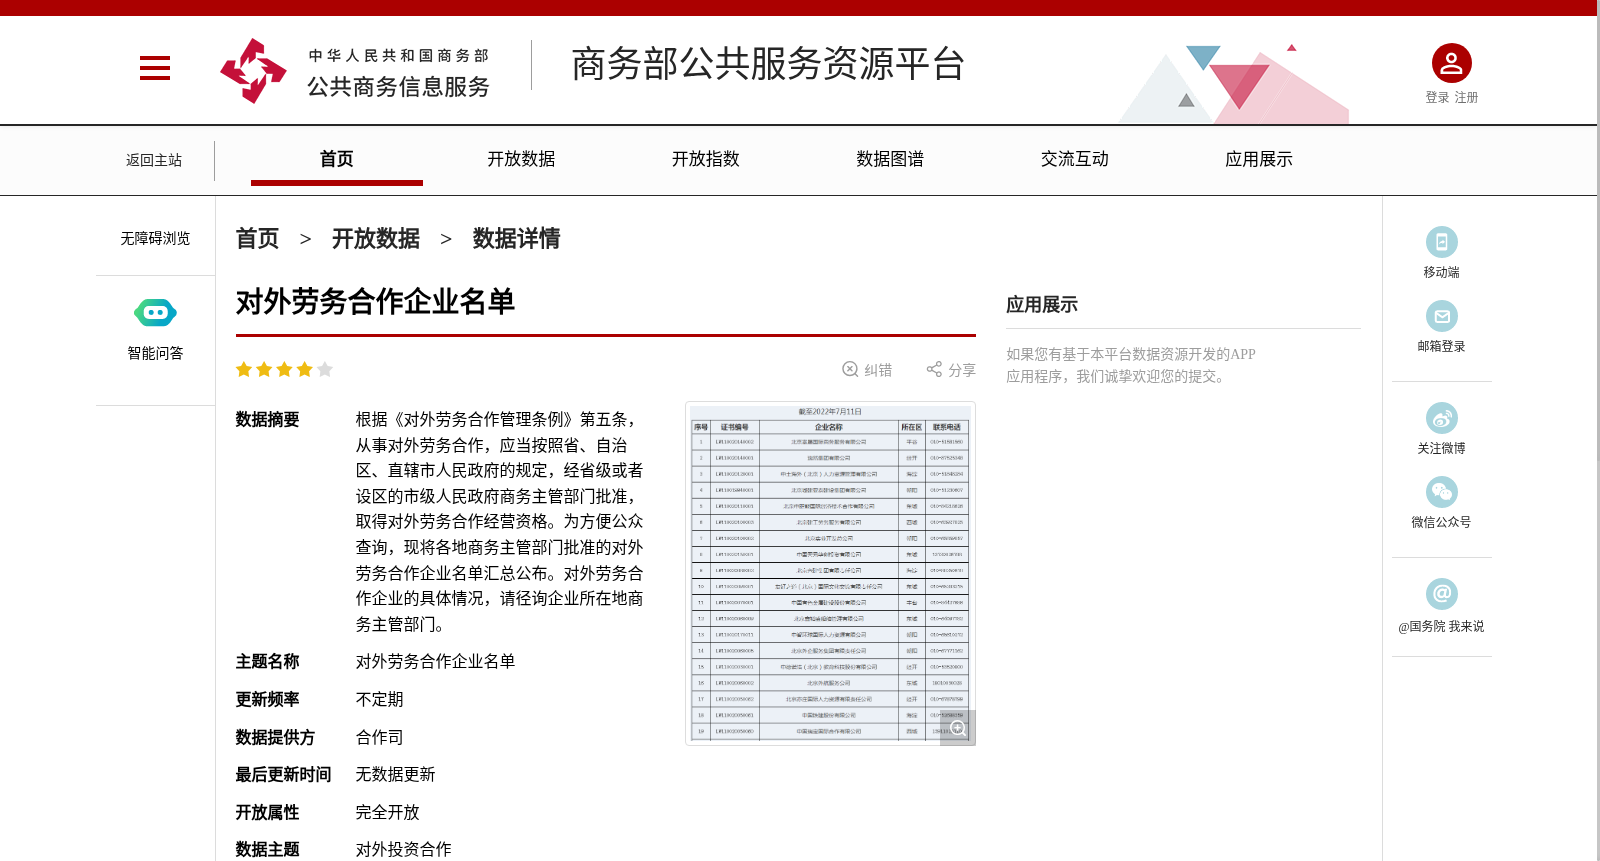Click the 应用展示 sidebar heading
Screen dimensions: 1600x861
pos(1042,304)
